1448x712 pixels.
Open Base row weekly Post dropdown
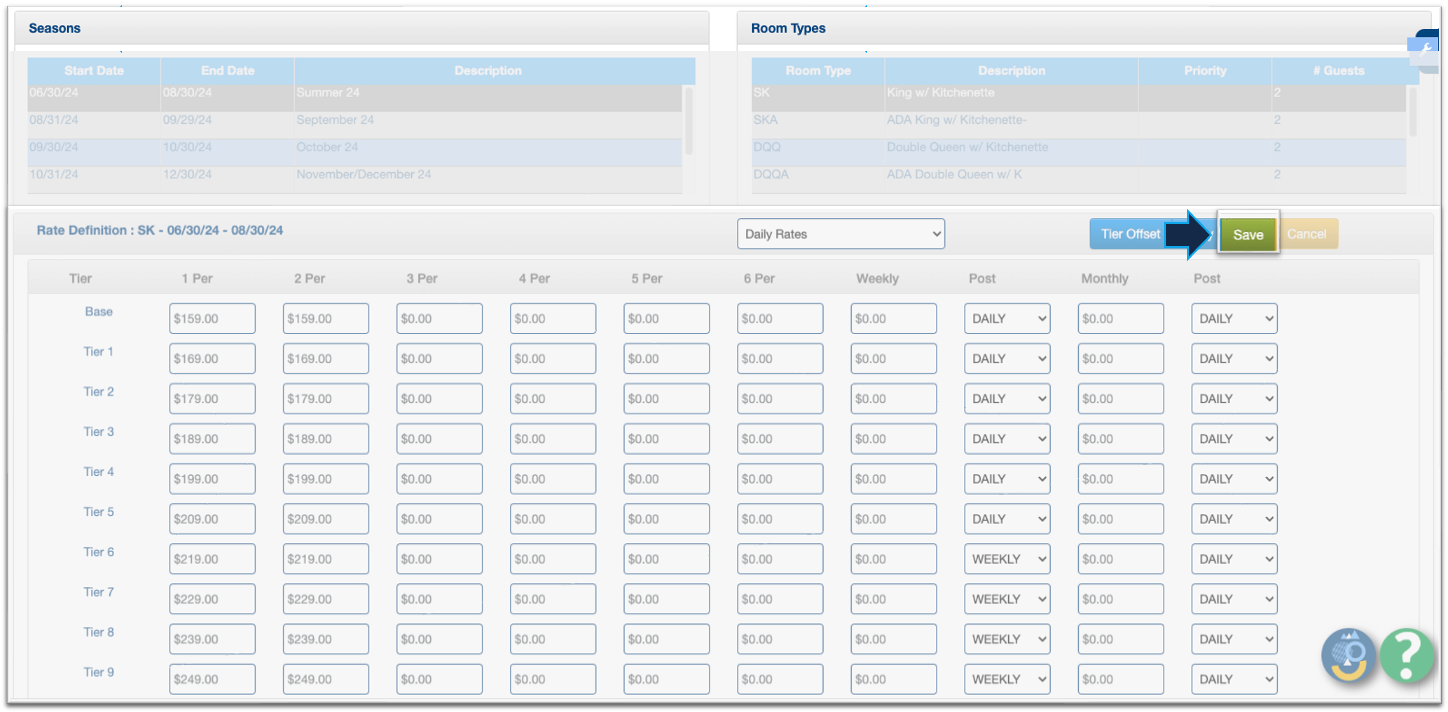click(1007, 319)
